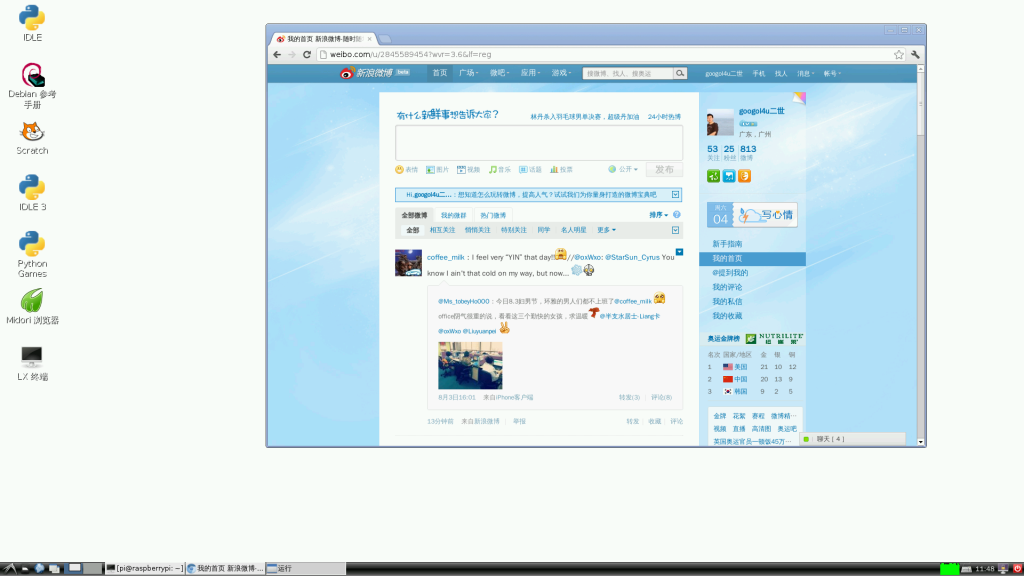Open the 应用 dropdown in the top nav
Screen dimensions: 1024x576
pos(530,73)
